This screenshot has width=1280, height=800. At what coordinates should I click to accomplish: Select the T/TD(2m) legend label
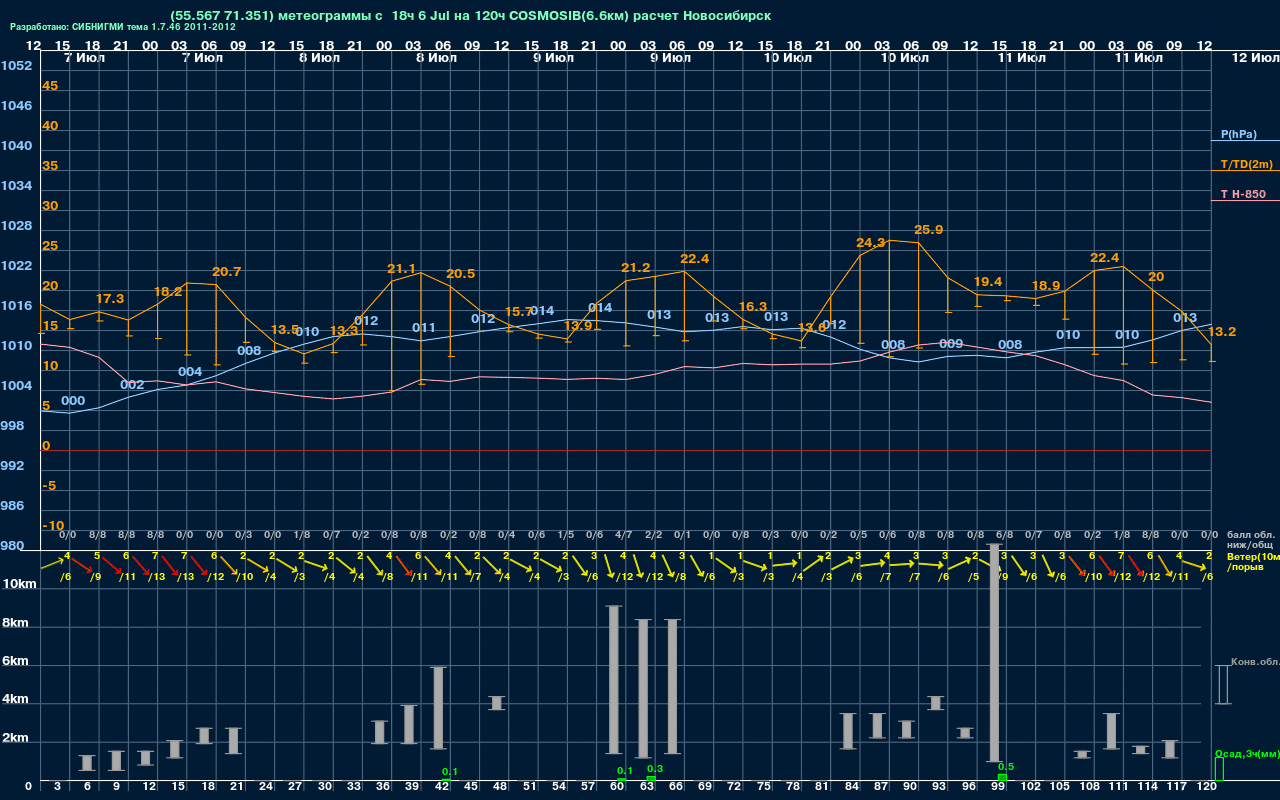pyautogui.click(x=1245, y=164)
